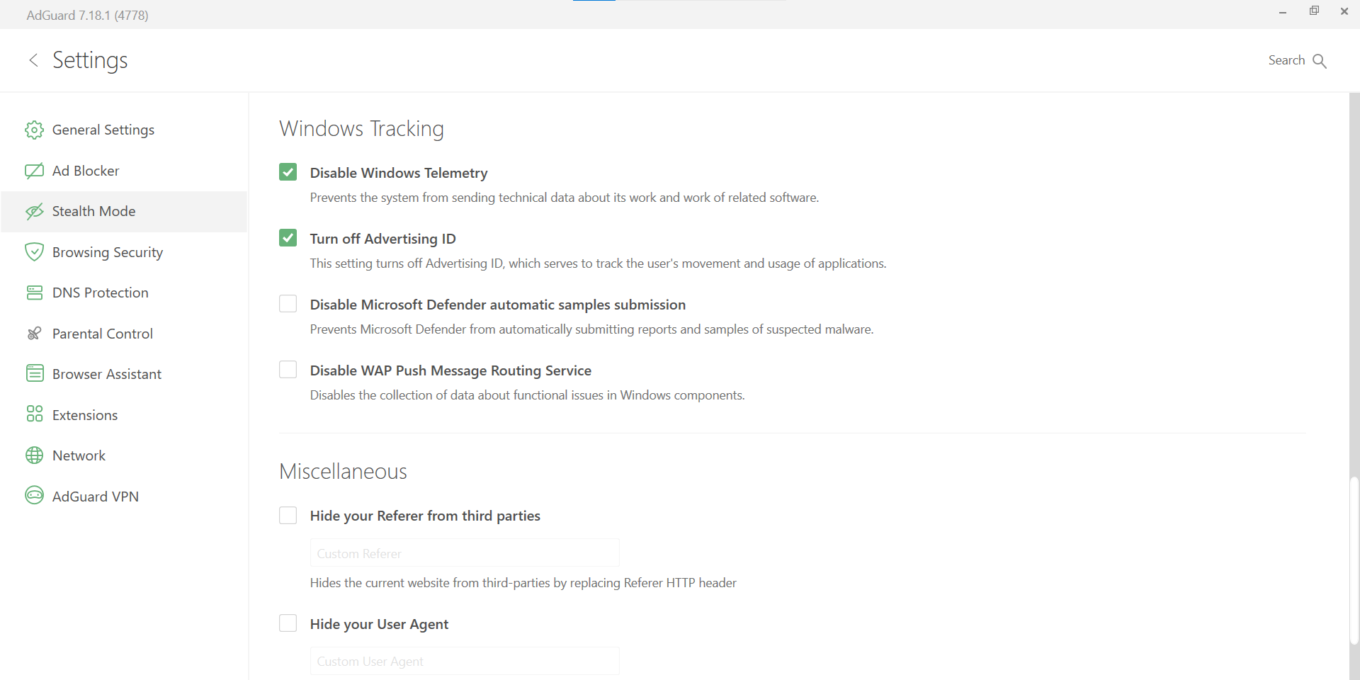Click inside the Custom Referer field
Viewport: 1360px width, 680px height.
(463, 552)
